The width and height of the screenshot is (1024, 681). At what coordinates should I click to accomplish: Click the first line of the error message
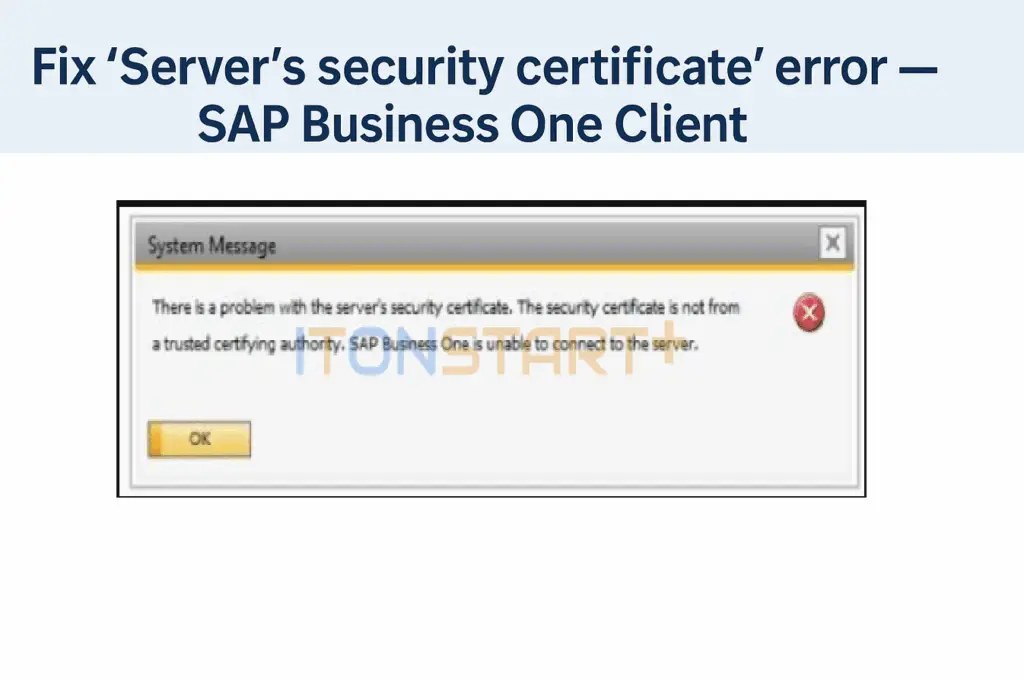pos(445,308)
